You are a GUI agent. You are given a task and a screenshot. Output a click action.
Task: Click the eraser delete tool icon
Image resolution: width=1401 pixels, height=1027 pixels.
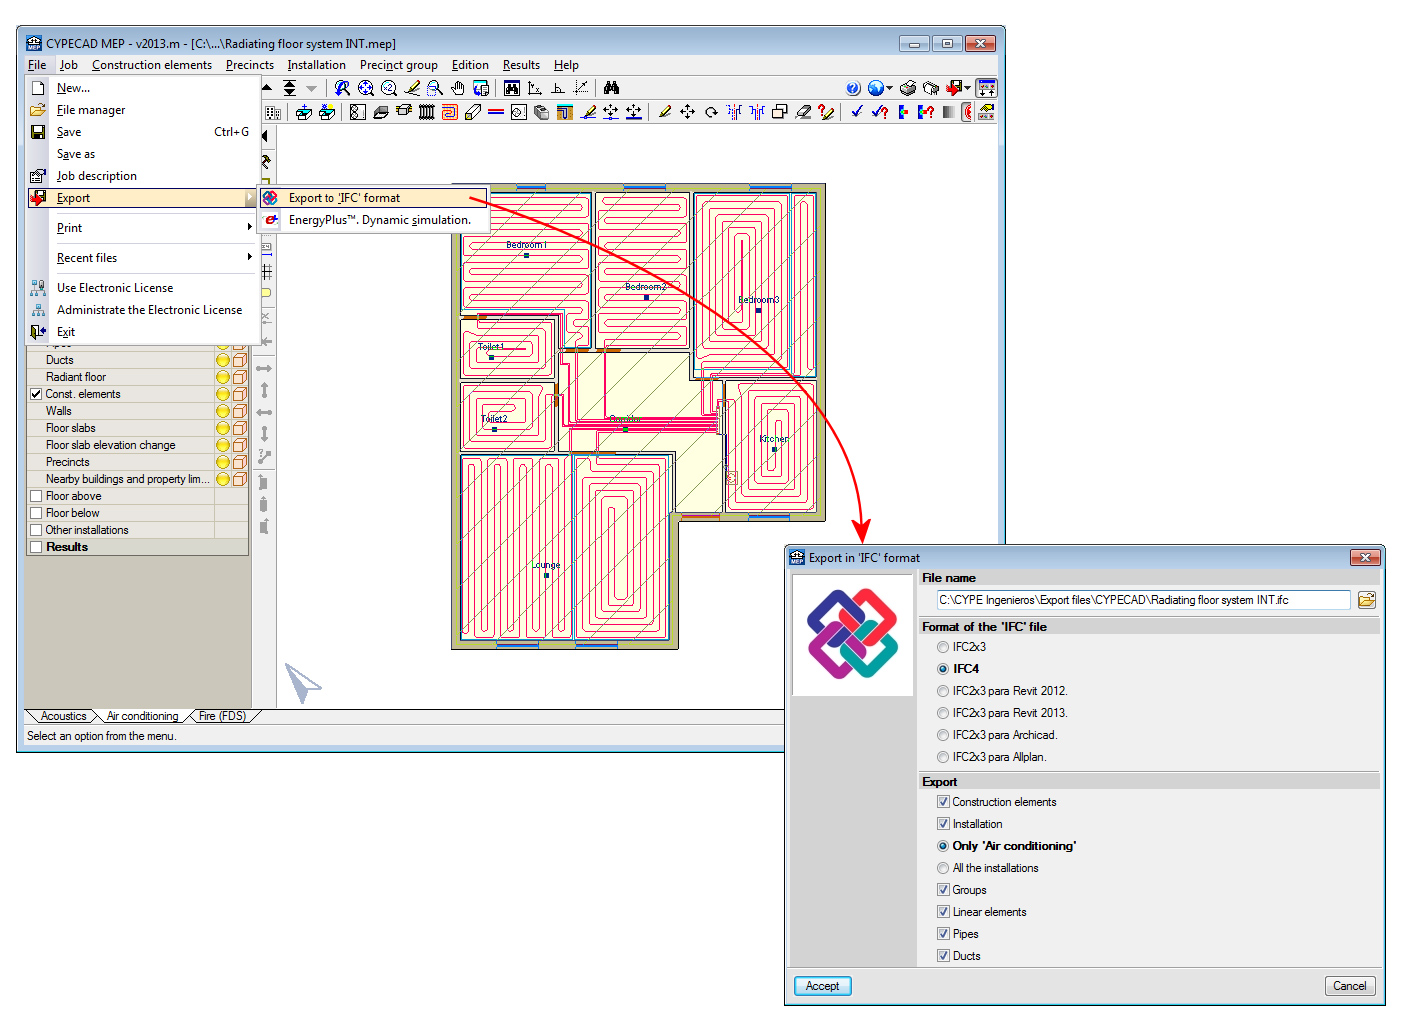point(803,112)
